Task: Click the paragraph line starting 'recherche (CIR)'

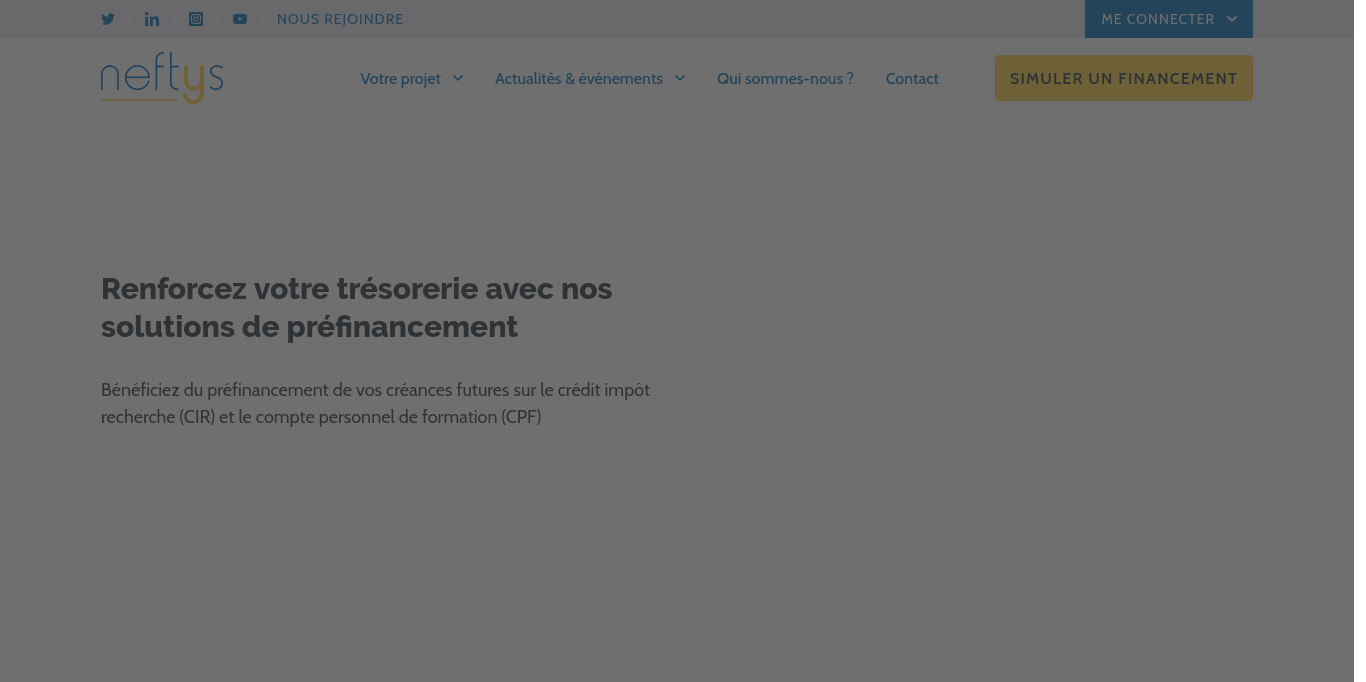Action: click(321, 417)
